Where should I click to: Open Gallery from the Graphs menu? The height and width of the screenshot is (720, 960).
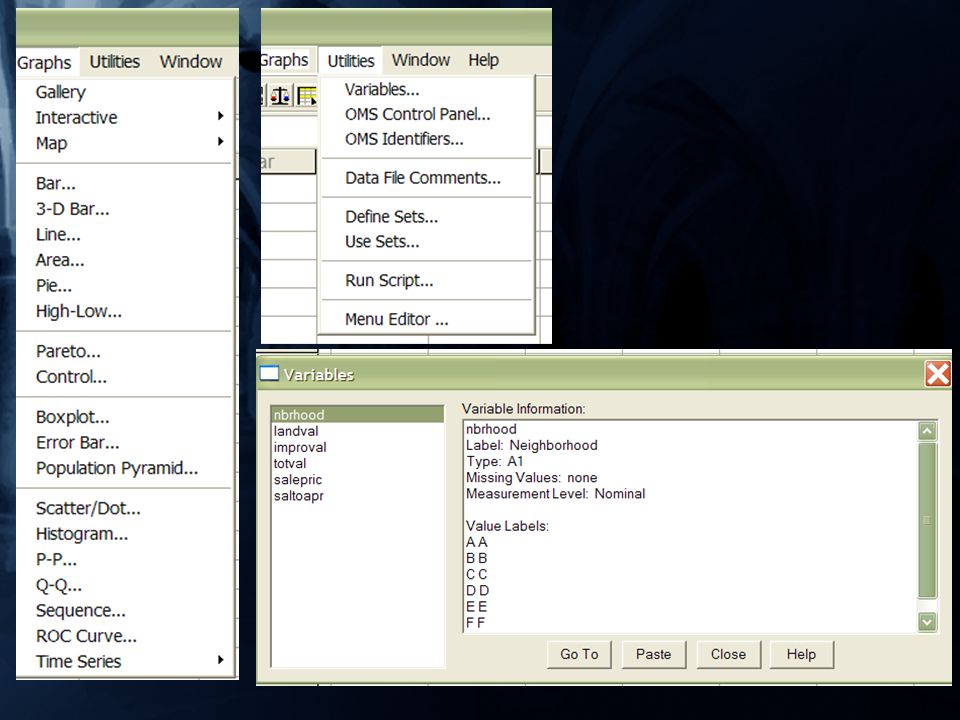(61, 92)
